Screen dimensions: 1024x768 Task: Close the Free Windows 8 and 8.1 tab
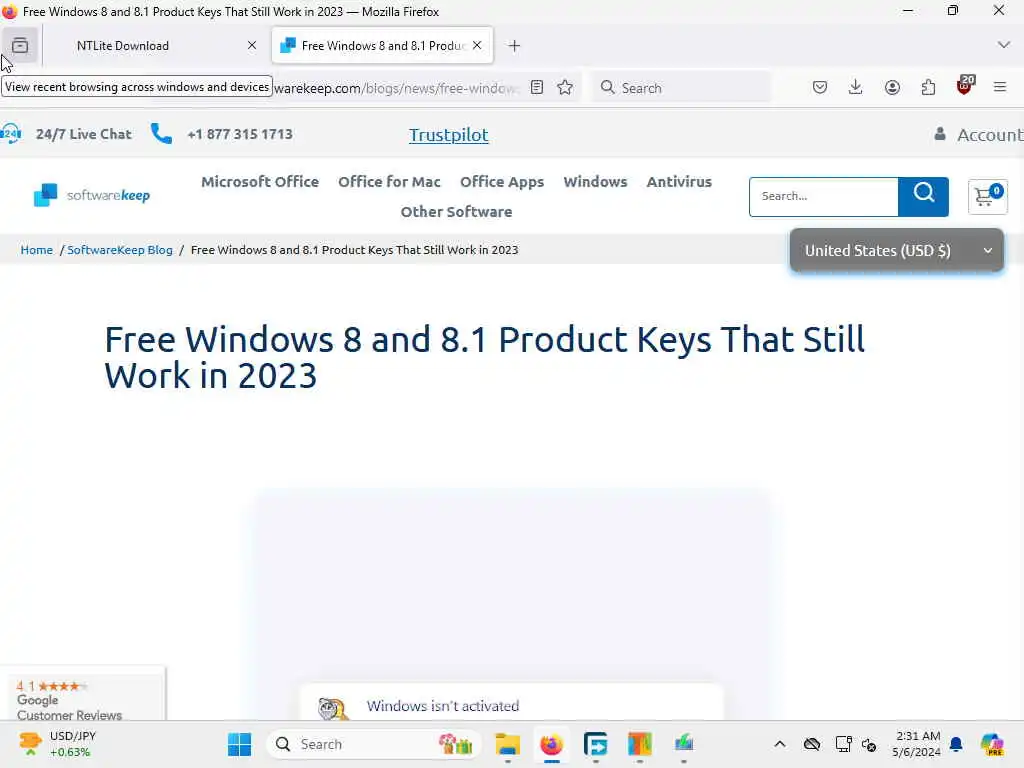477,45
